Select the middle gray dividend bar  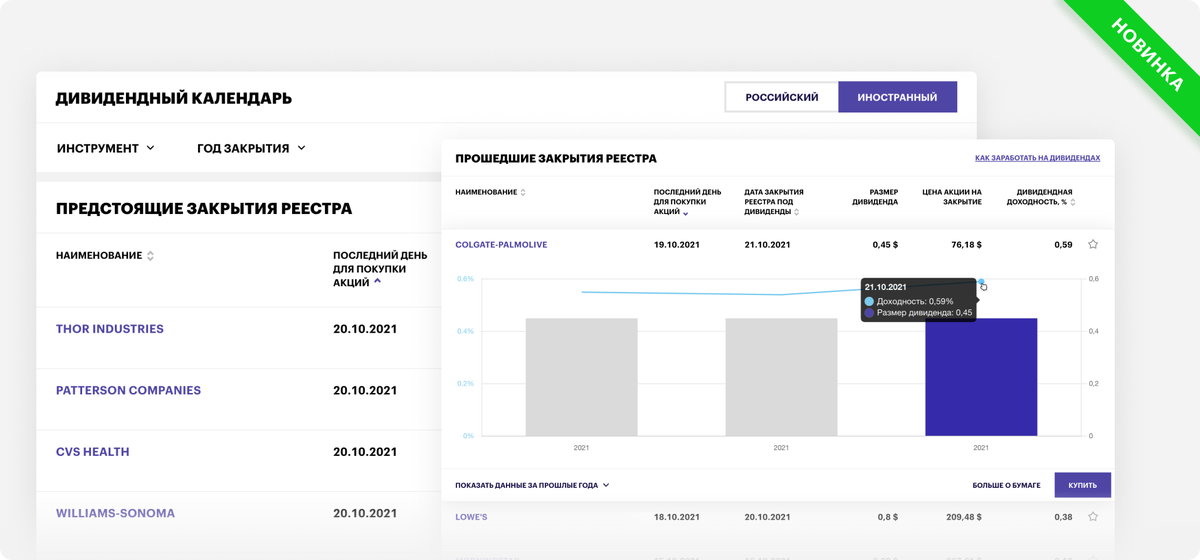coord(781,377)
